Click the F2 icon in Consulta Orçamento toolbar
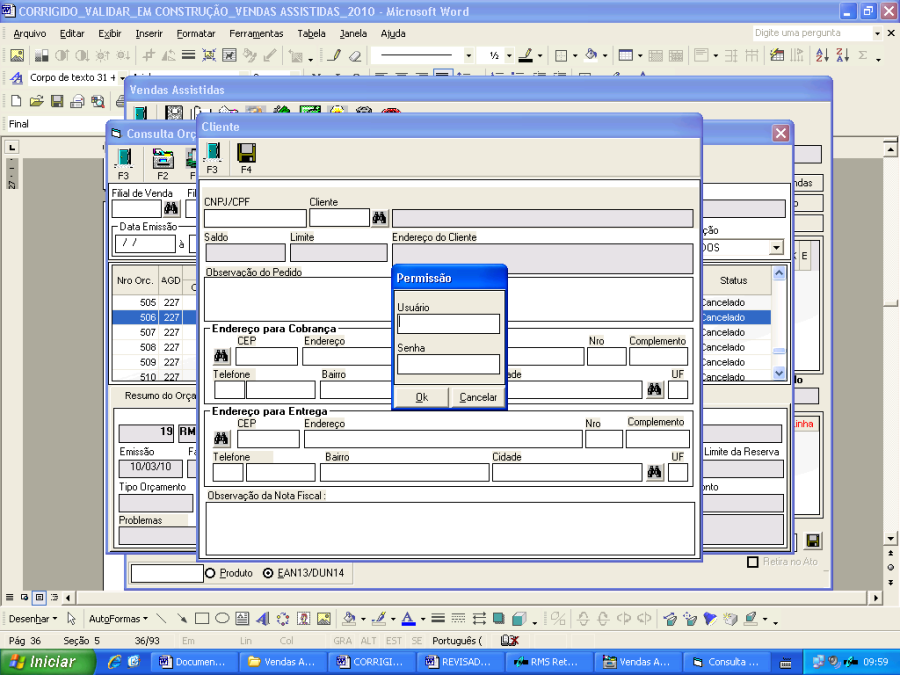 [x=162, y=159]
